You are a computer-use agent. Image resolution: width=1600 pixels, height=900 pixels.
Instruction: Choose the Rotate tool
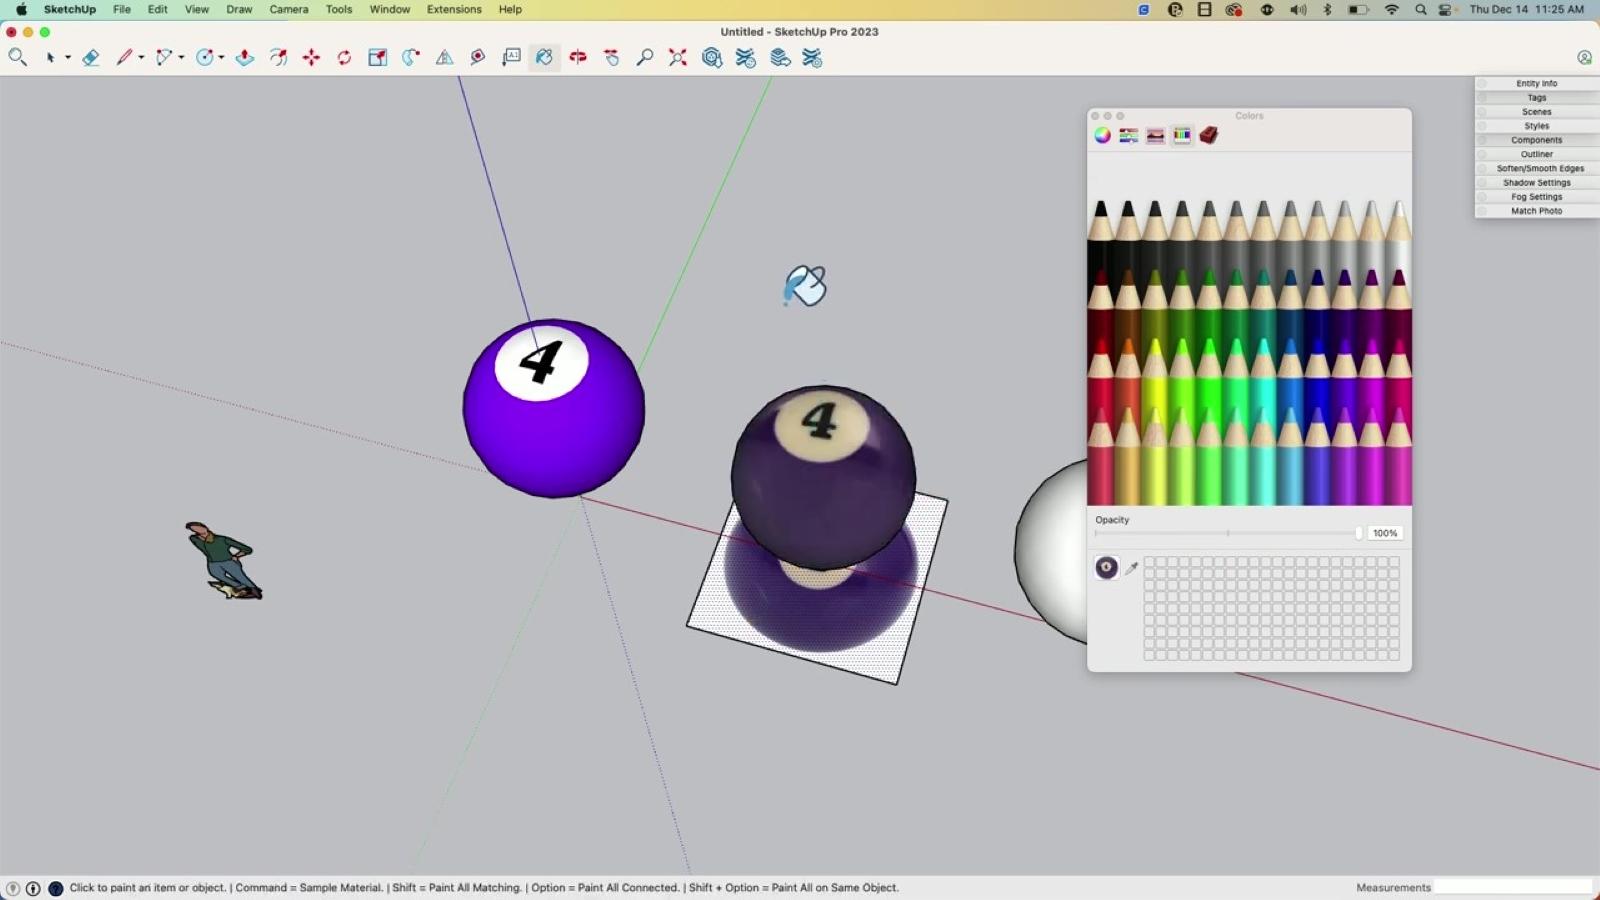pyautogui.click(x=344, y=58)
